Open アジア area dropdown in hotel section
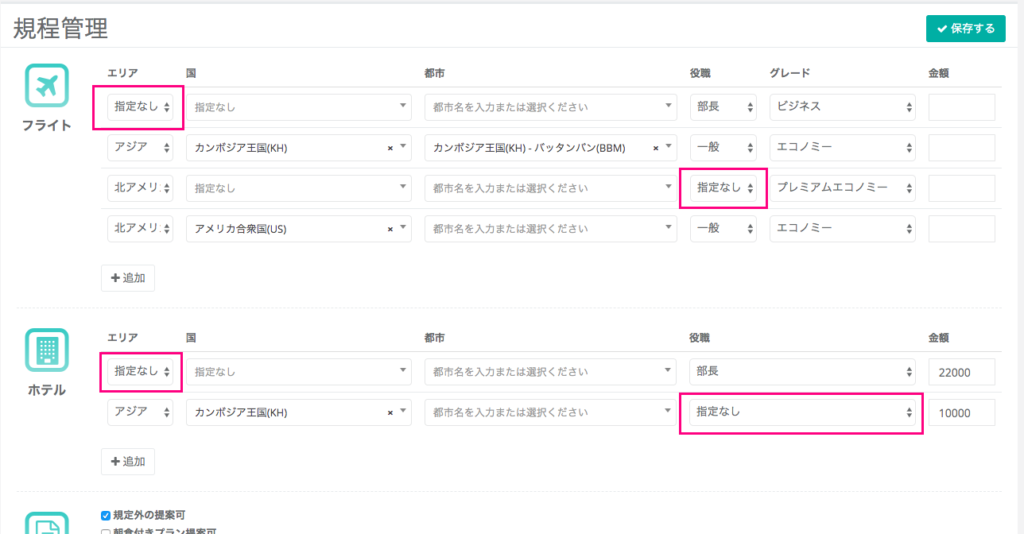This screenshot has width=1024, height=534. coord(140,412)
